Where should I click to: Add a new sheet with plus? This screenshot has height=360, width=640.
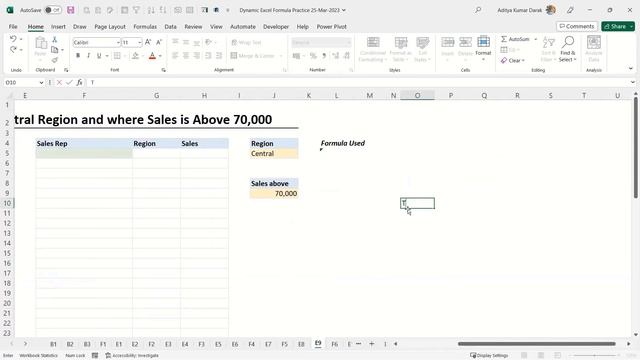371,344
